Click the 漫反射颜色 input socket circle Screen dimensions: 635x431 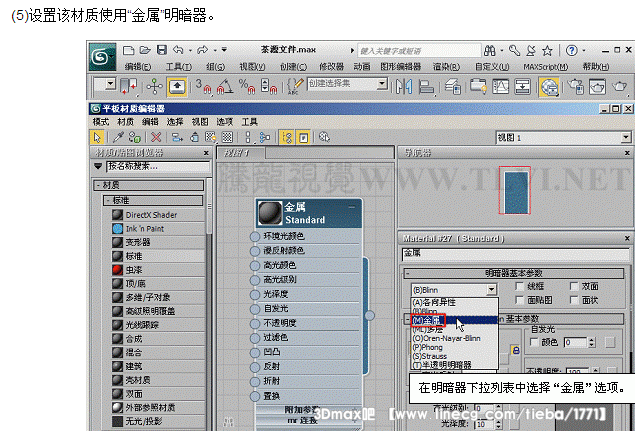point(255,251)
